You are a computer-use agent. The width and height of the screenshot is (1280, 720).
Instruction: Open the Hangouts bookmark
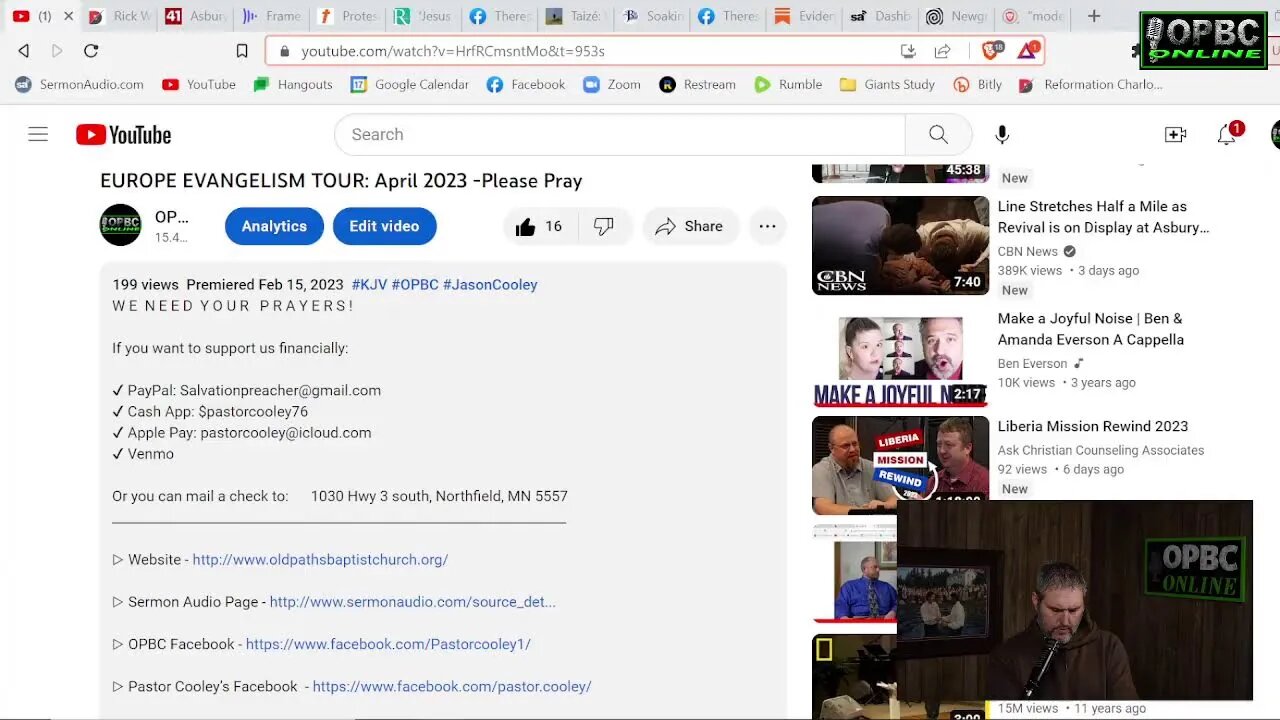point(293,85)
